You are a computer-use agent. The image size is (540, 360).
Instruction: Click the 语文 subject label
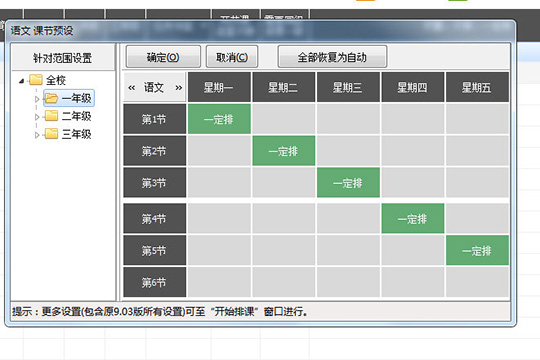click(154, 88)
